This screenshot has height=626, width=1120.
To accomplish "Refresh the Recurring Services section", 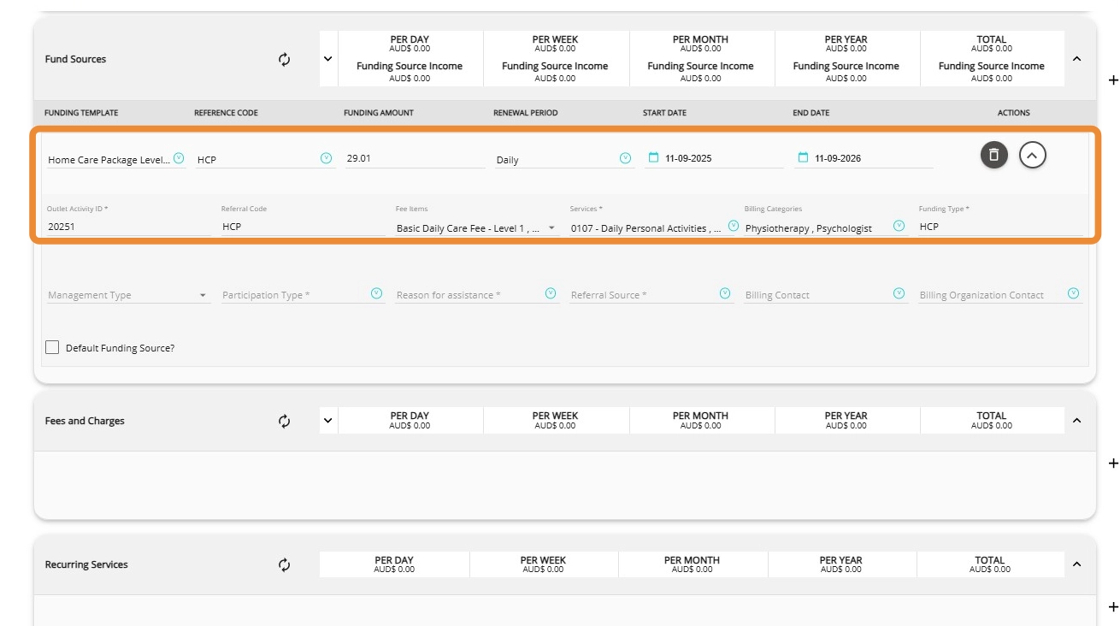I will click(284, 565).
